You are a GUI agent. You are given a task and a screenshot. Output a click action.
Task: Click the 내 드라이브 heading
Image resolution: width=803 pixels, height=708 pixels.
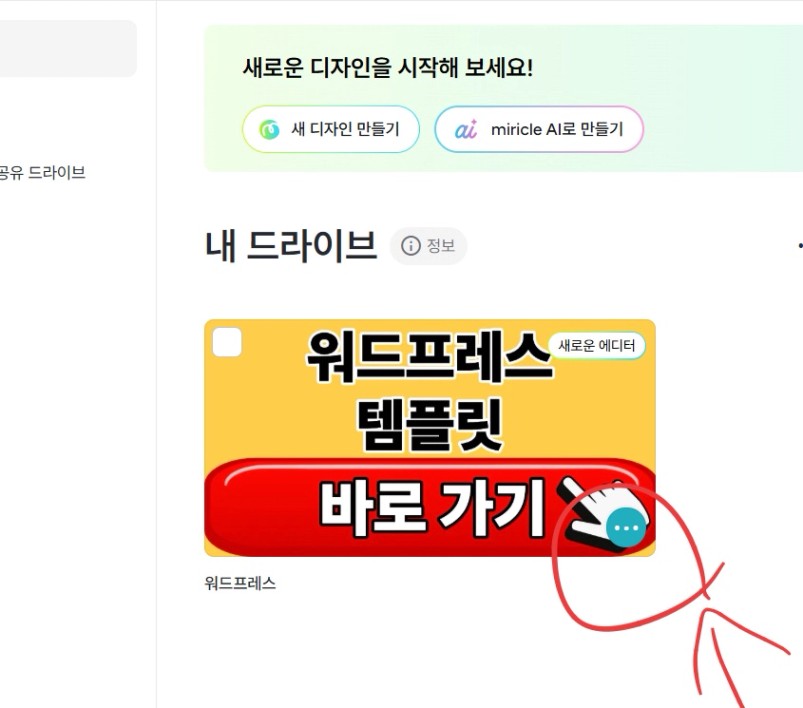point(291,246)
